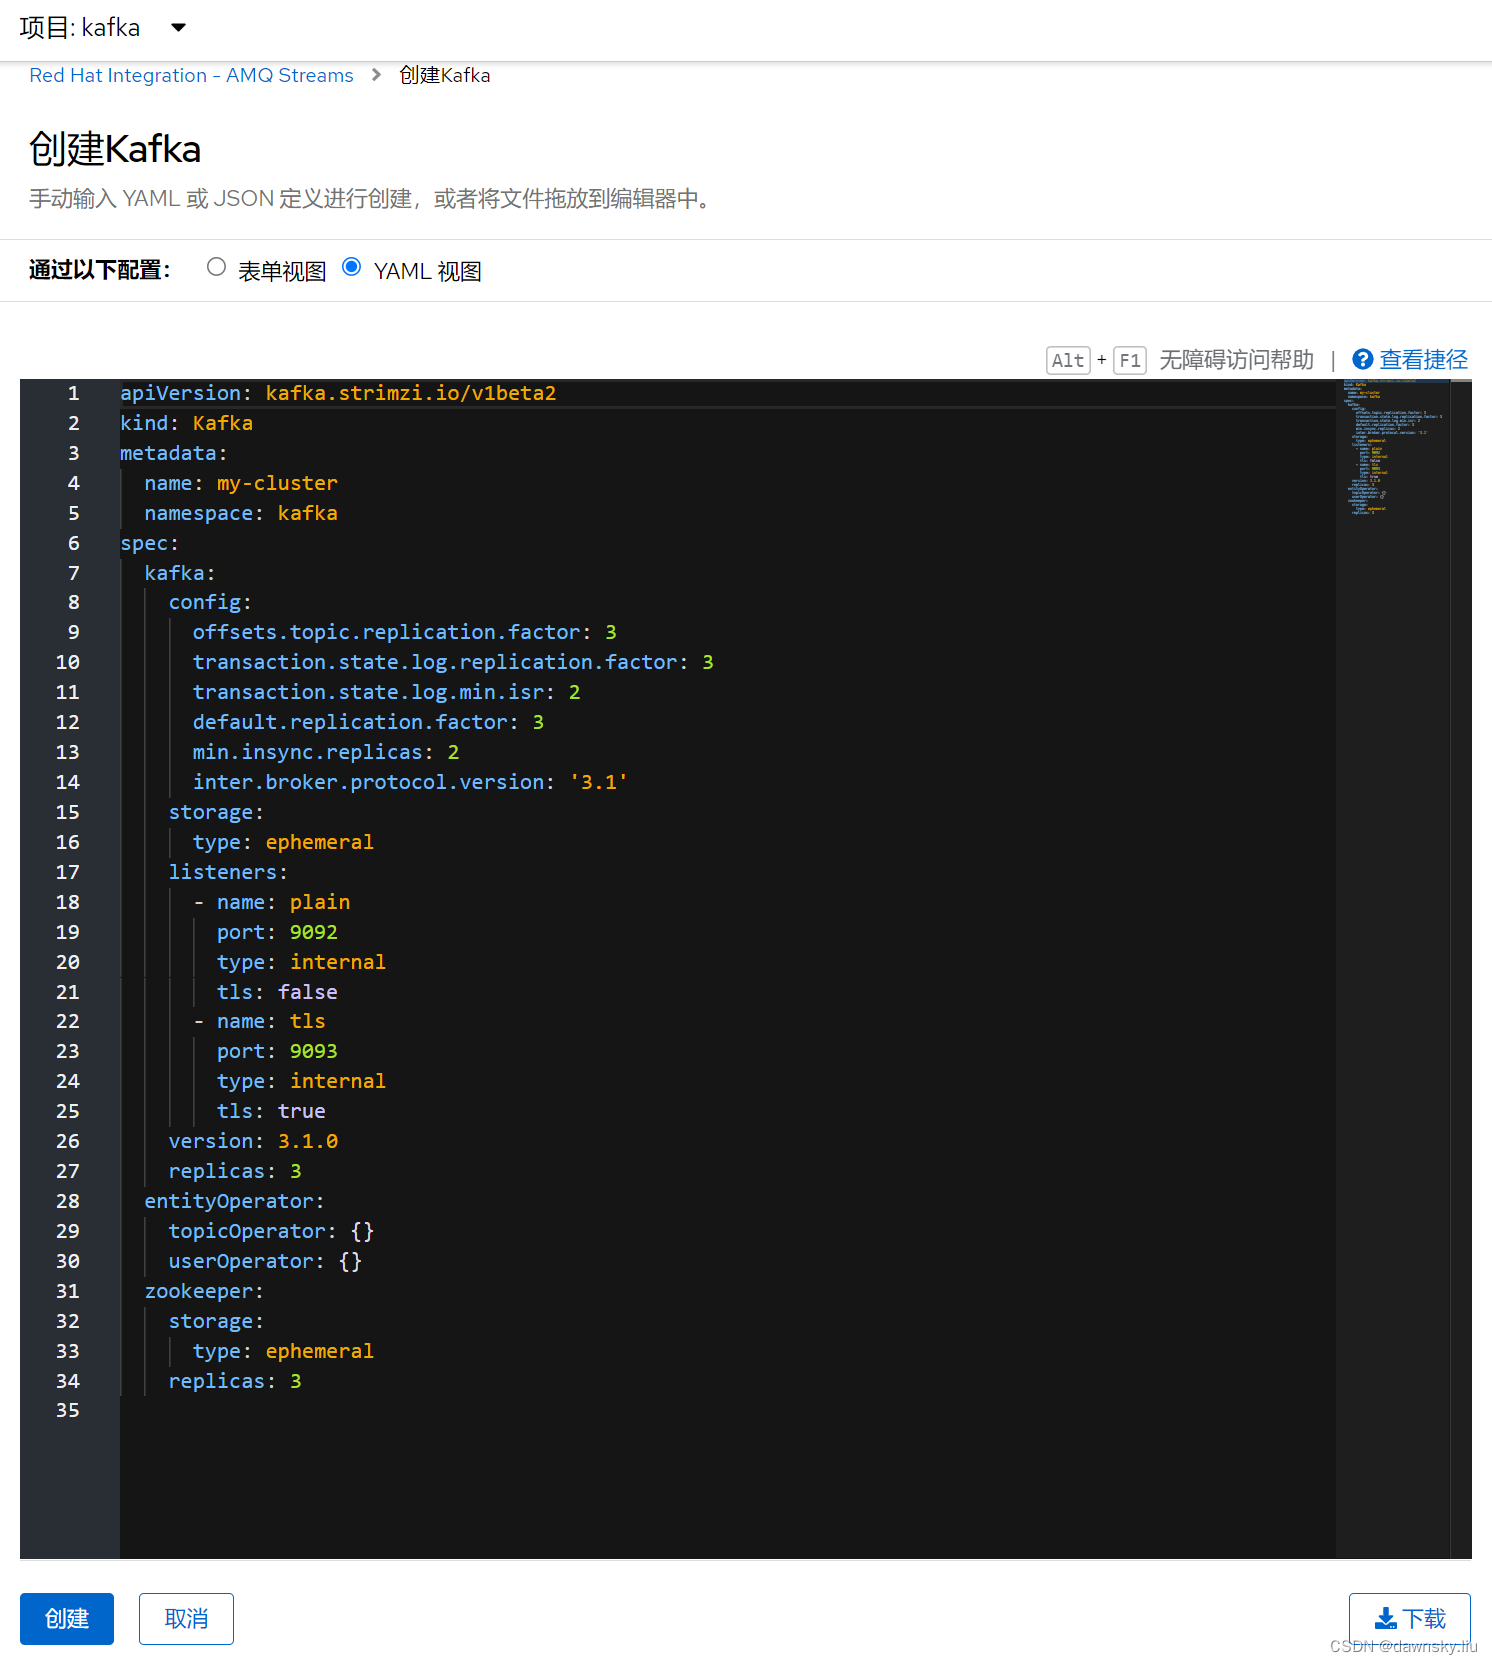Click the - name: plain line
The width and height of the screenshot is (1492, 1665).
271,902
